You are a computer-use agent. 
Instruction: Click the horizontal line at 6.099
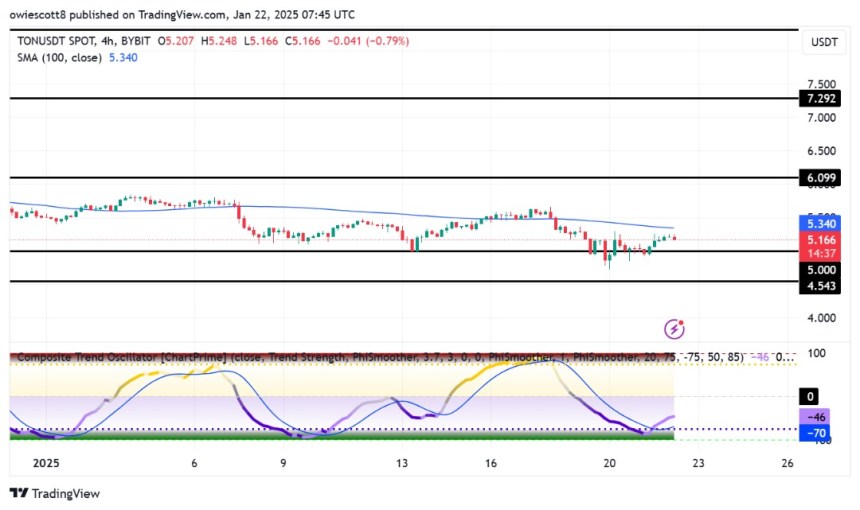click(x=404, y=178)
